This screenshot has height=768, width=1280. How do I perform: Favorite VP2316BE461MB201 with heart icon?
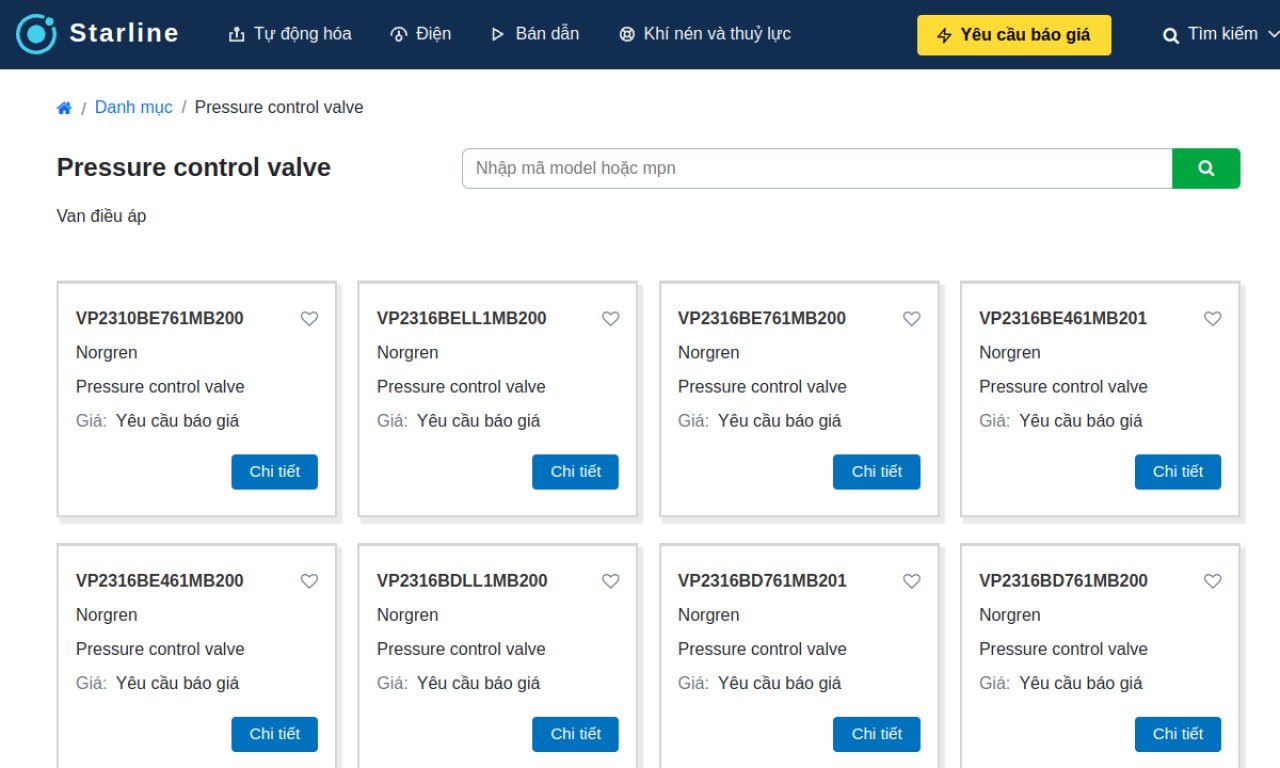(x=1212, y=319)
